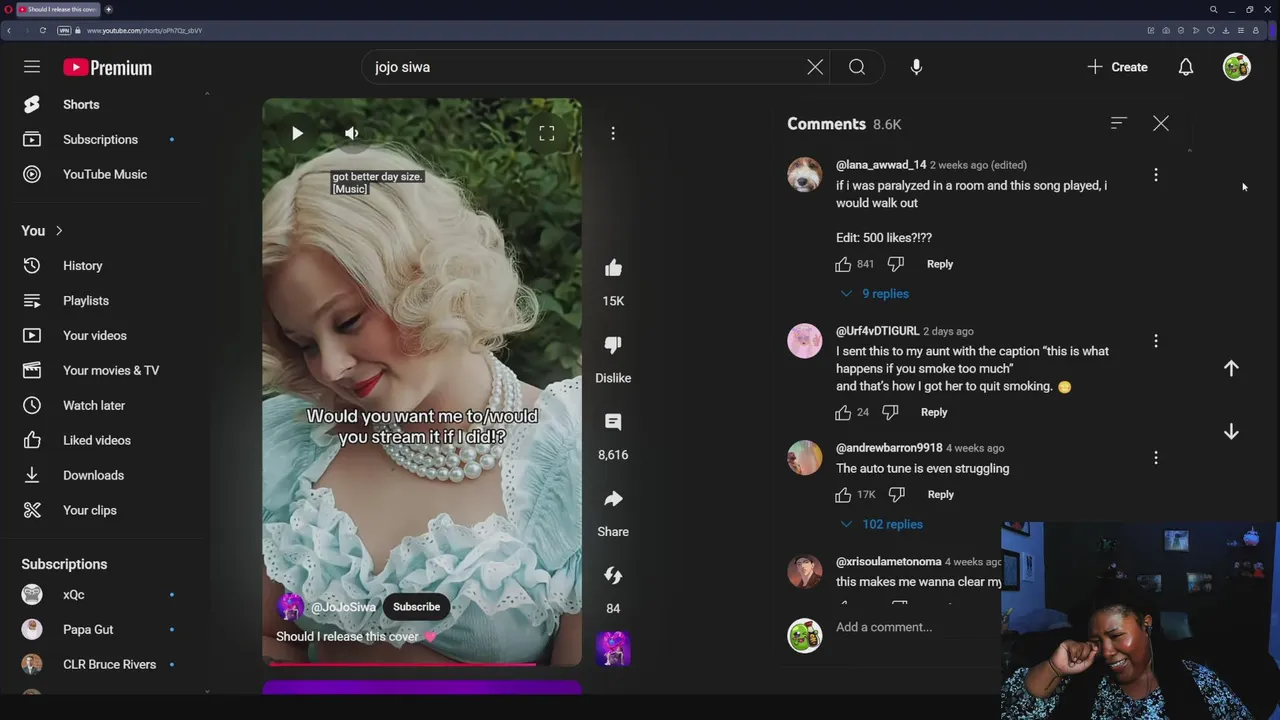The width and height of the screenshot is (1280, 720).
Task: Expand the 102 replies thread
Action: (881, 524)
